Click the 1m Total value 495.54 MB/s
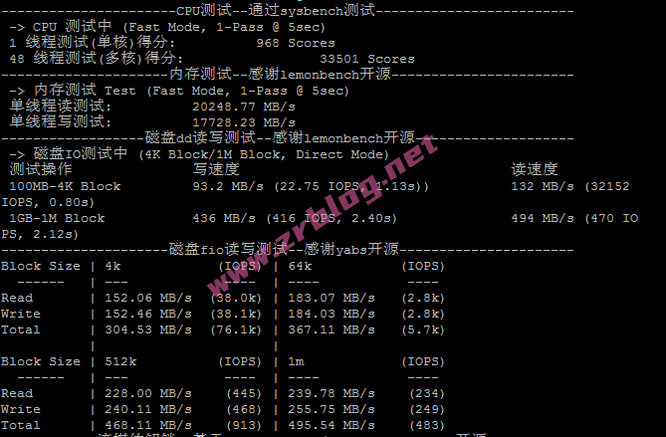666x437 pixels. 331,426
